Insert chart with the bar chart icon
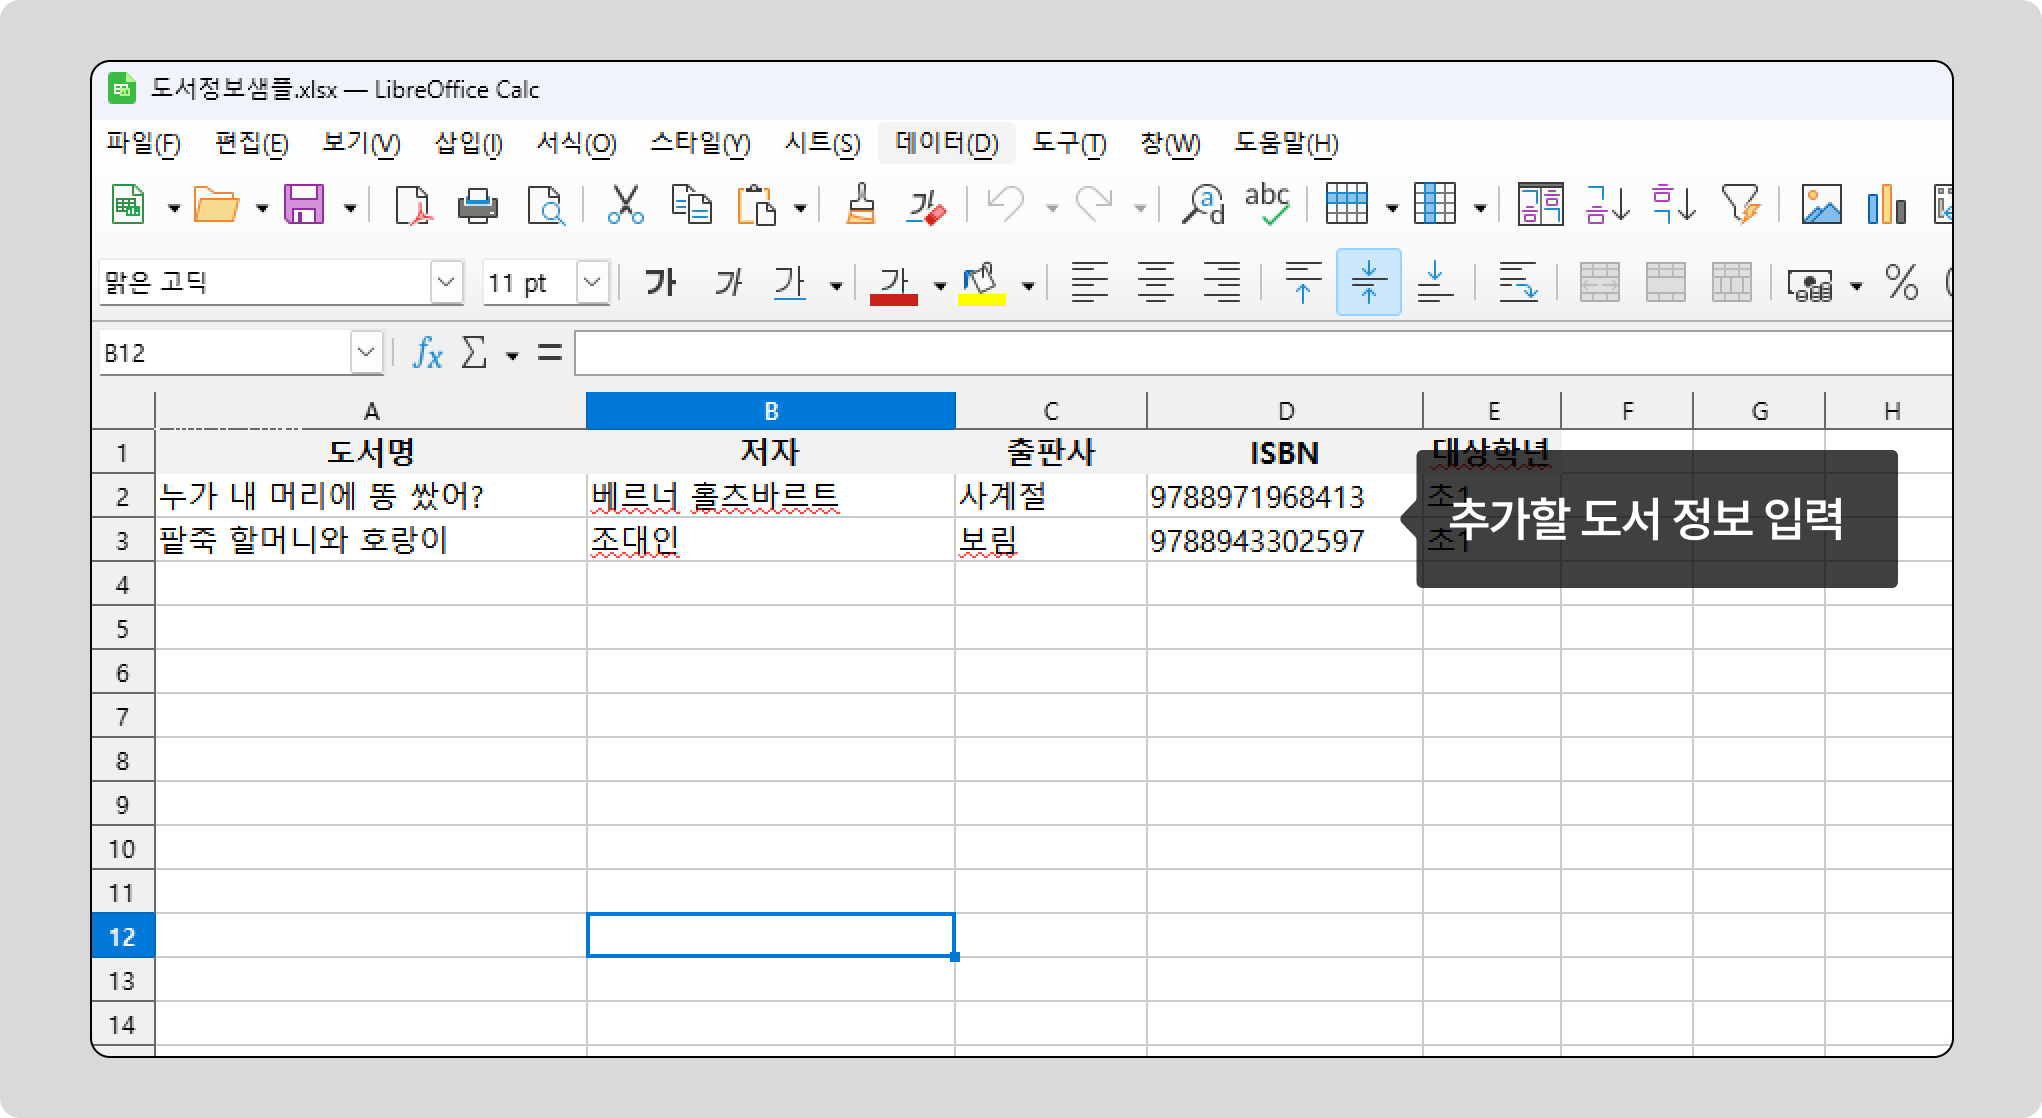 [x=1886, y=206]
